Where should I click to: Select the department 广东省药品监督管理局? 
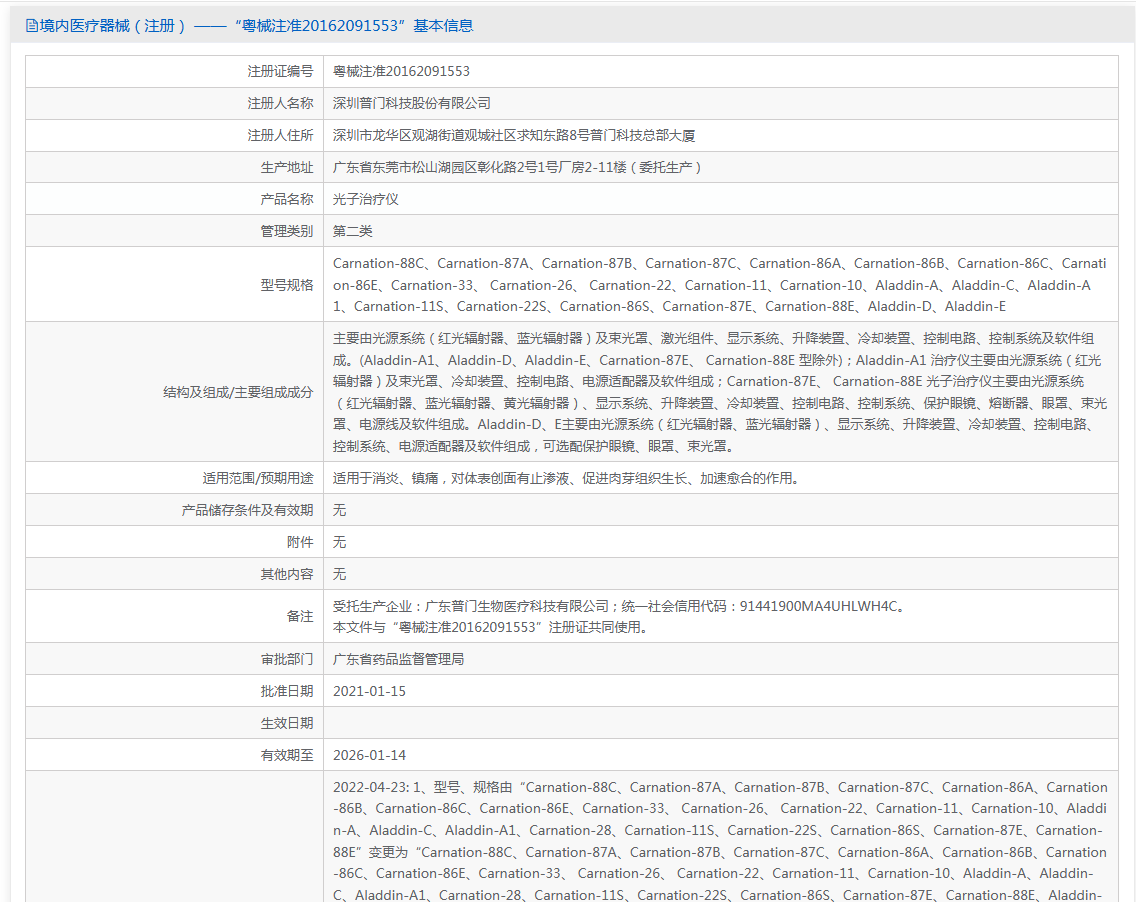tap(398, 659)
